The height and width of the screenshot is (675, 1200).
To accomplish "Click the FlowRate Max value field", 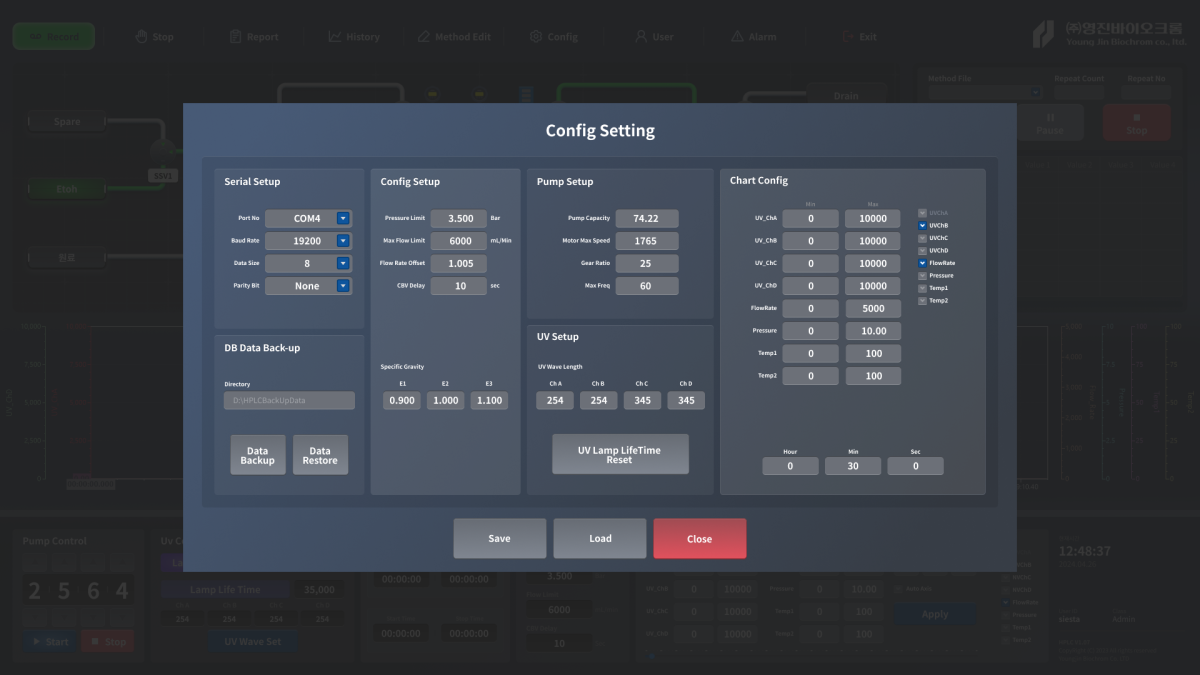I will tap(872, 308).
